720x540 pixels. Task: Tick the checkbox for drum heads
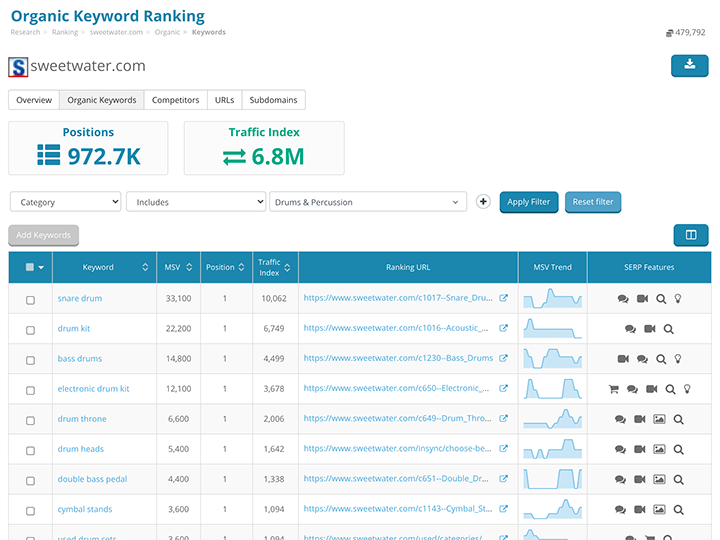coord(30,449)
